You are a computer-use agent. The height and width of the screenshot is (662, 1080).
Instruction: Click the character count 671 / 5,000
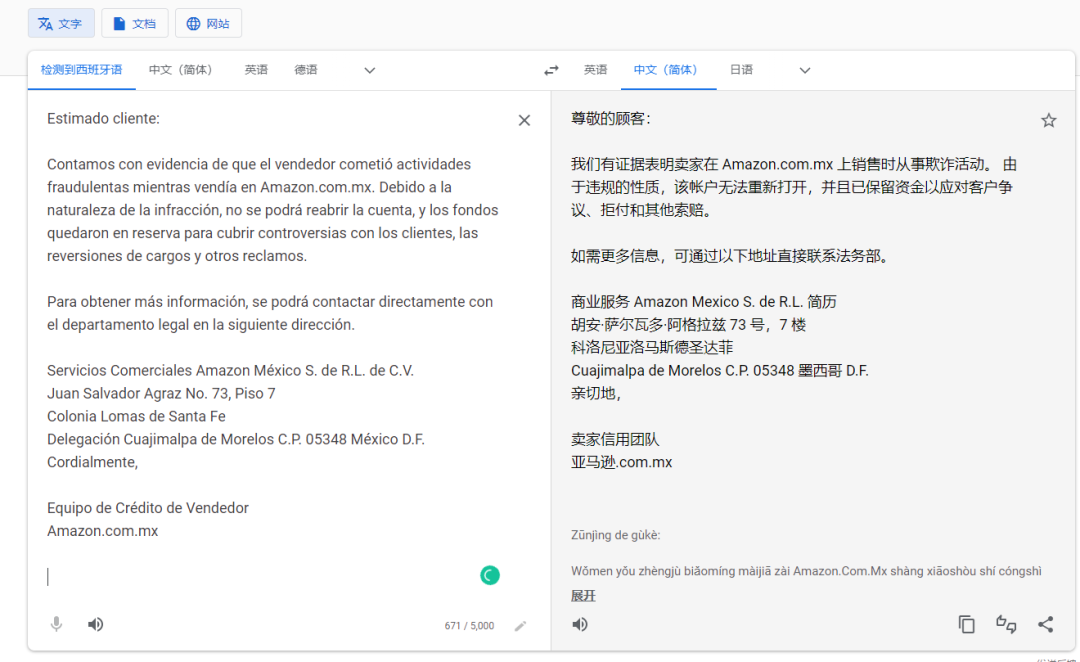[469, 625]
